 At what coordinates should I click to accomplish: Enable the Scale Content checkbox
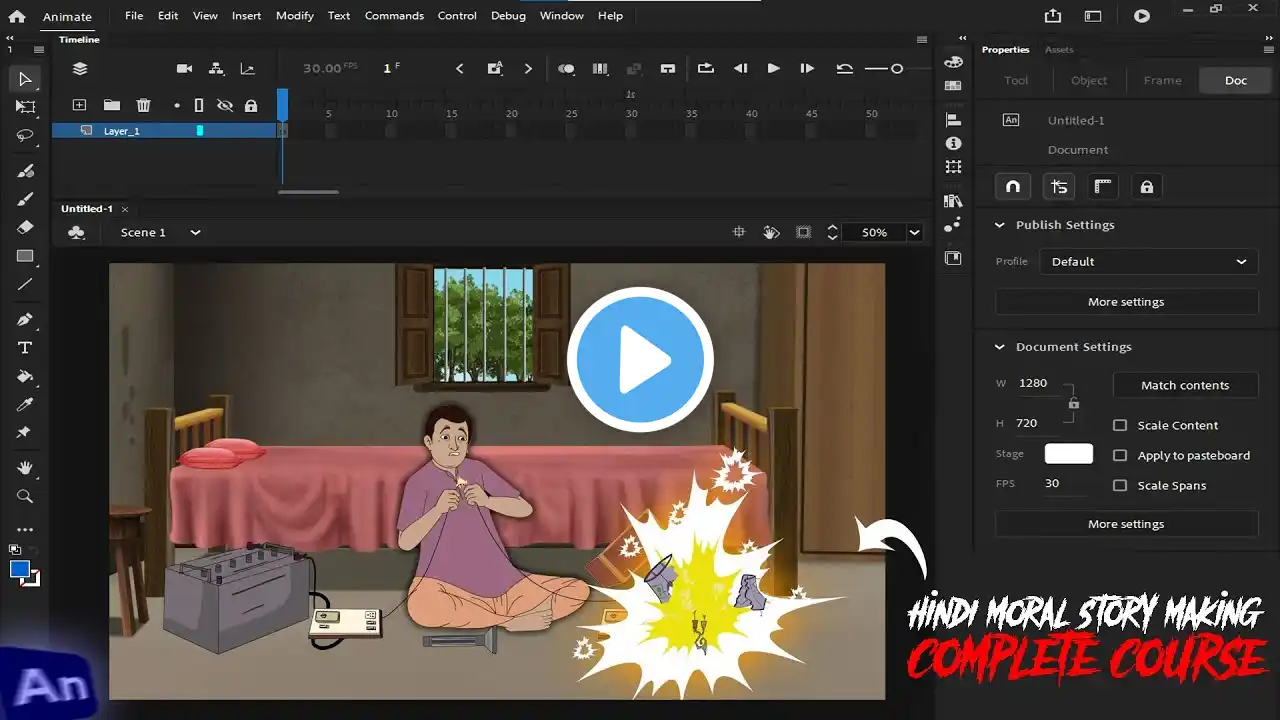(x=1120, y=425)
